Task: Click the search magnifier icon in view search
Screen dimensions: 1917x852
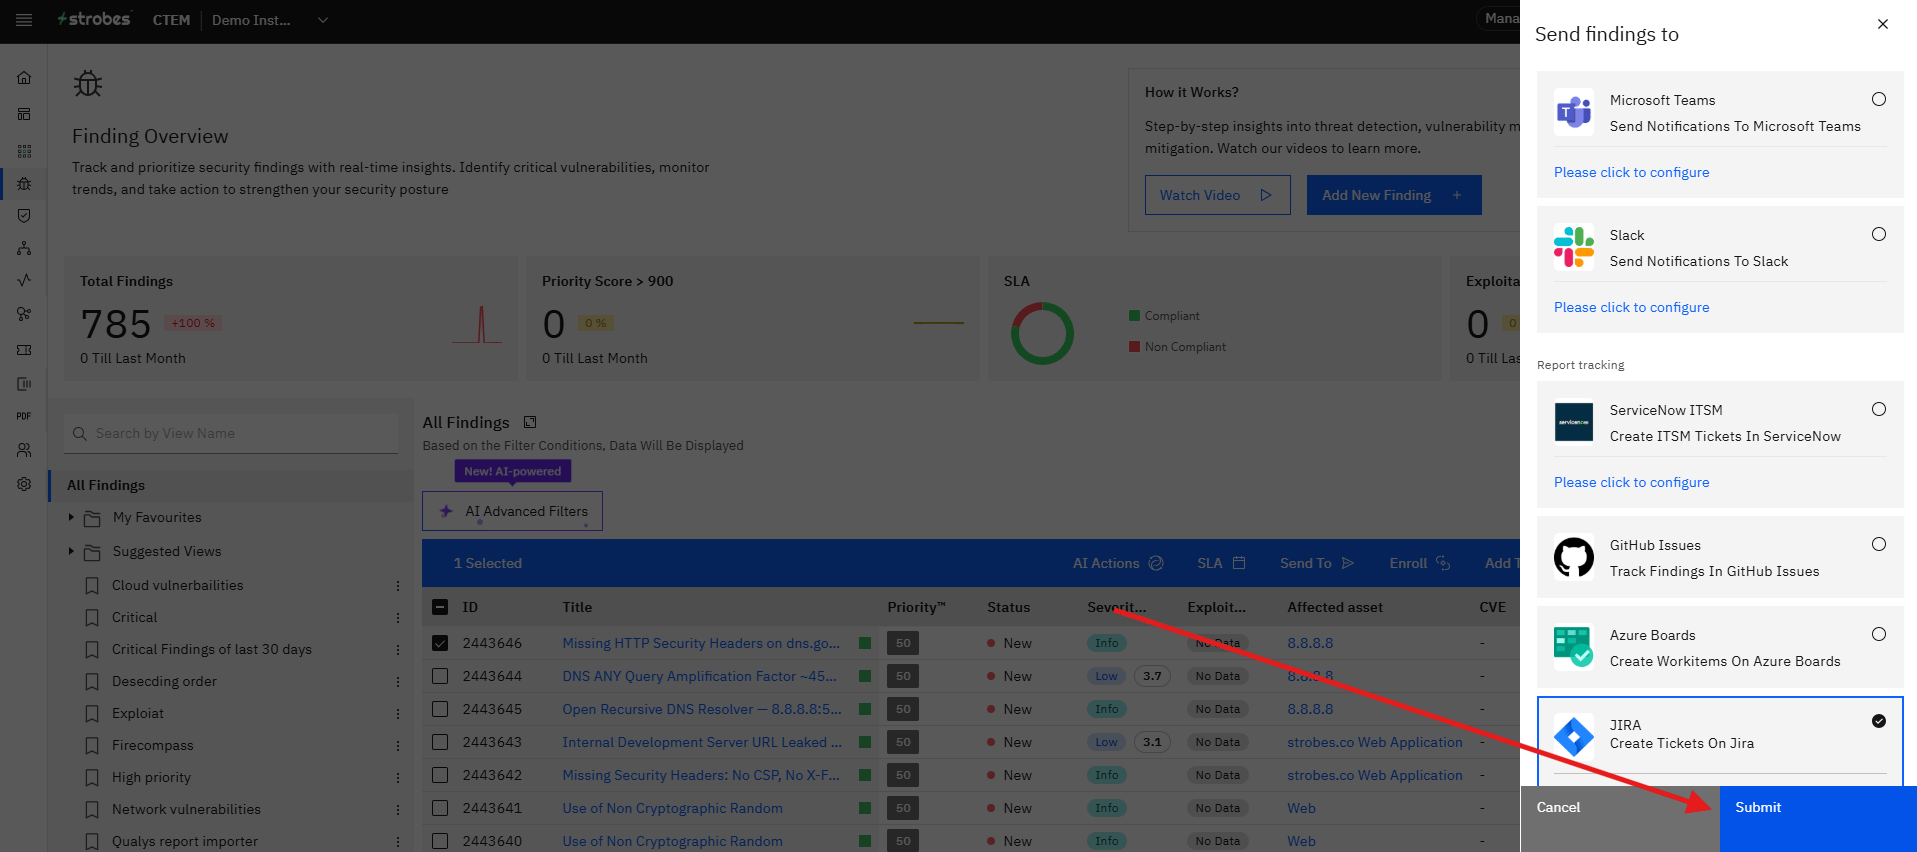Action: (x=80, y=433)
